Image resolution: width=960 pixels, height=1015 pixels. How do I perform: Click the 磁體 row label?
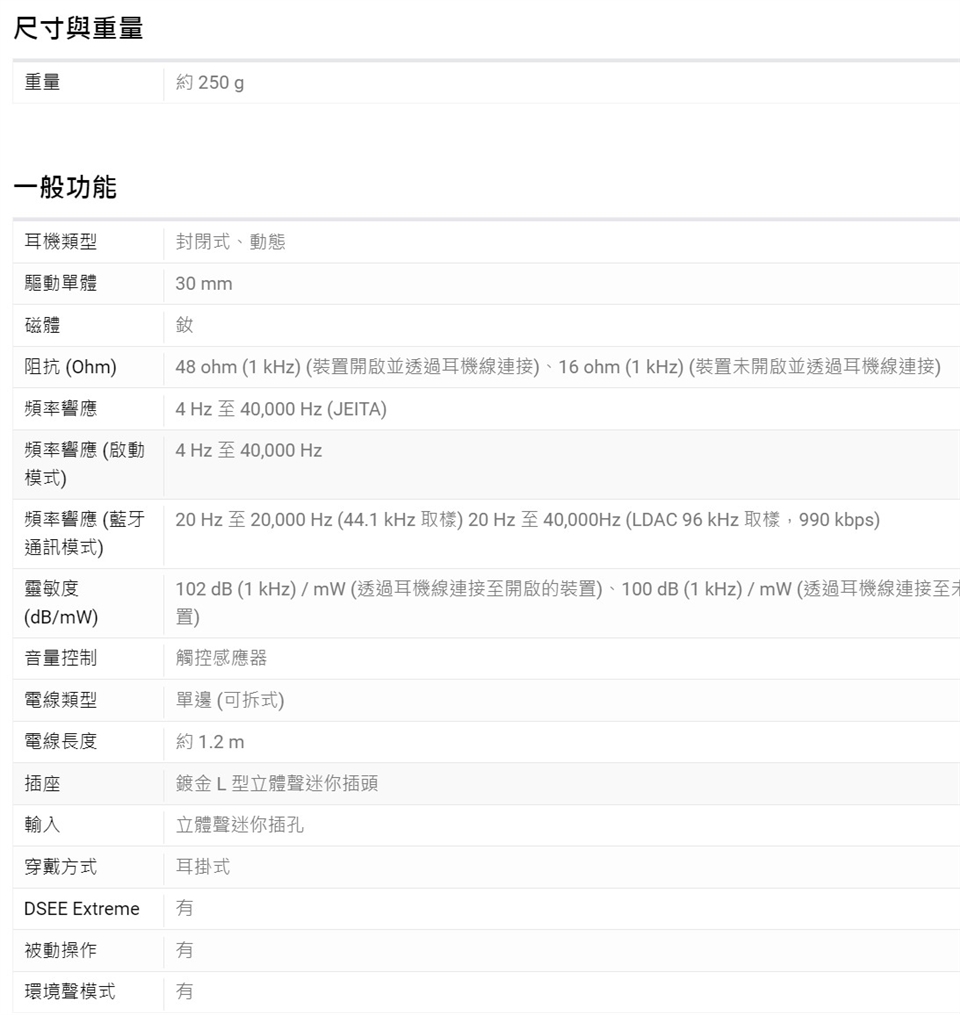[x=42, y=325]
